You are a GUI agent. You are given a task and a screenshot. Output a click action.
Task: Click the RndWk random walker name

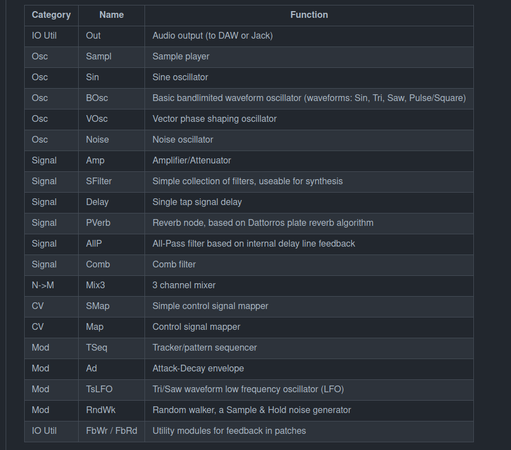(101, 410)
